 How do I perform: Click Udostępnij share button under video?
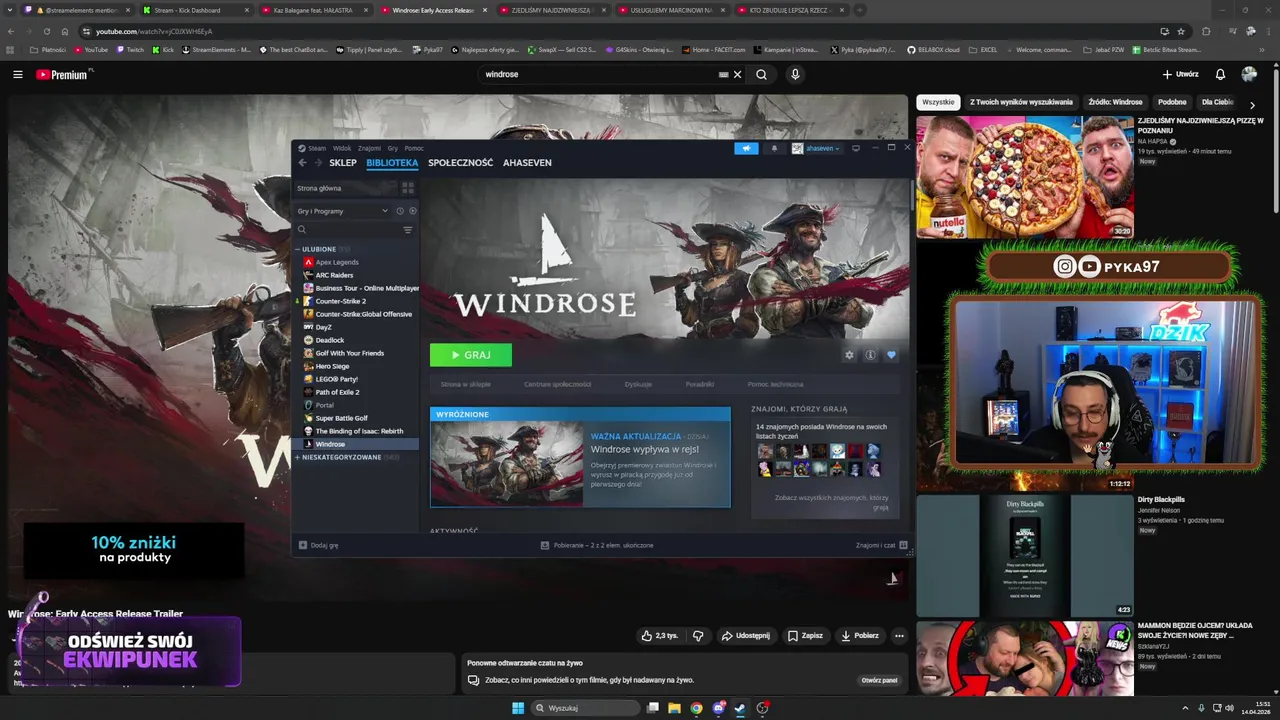point(746,635)
